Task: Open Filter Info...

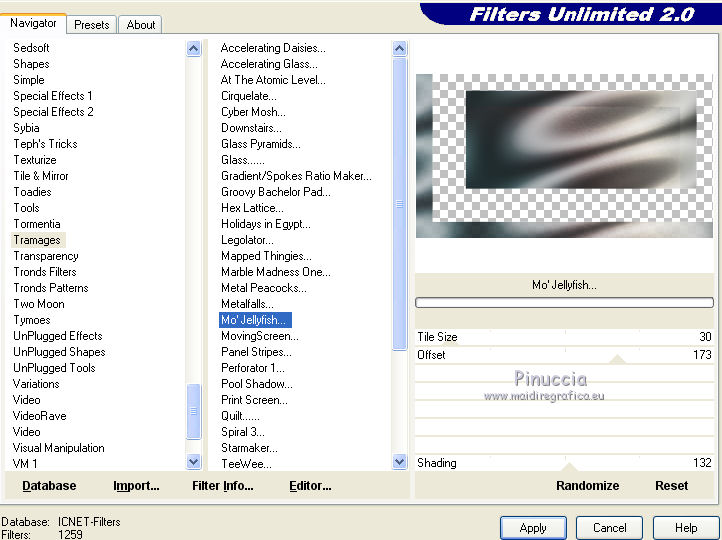Action: [223, 486]
